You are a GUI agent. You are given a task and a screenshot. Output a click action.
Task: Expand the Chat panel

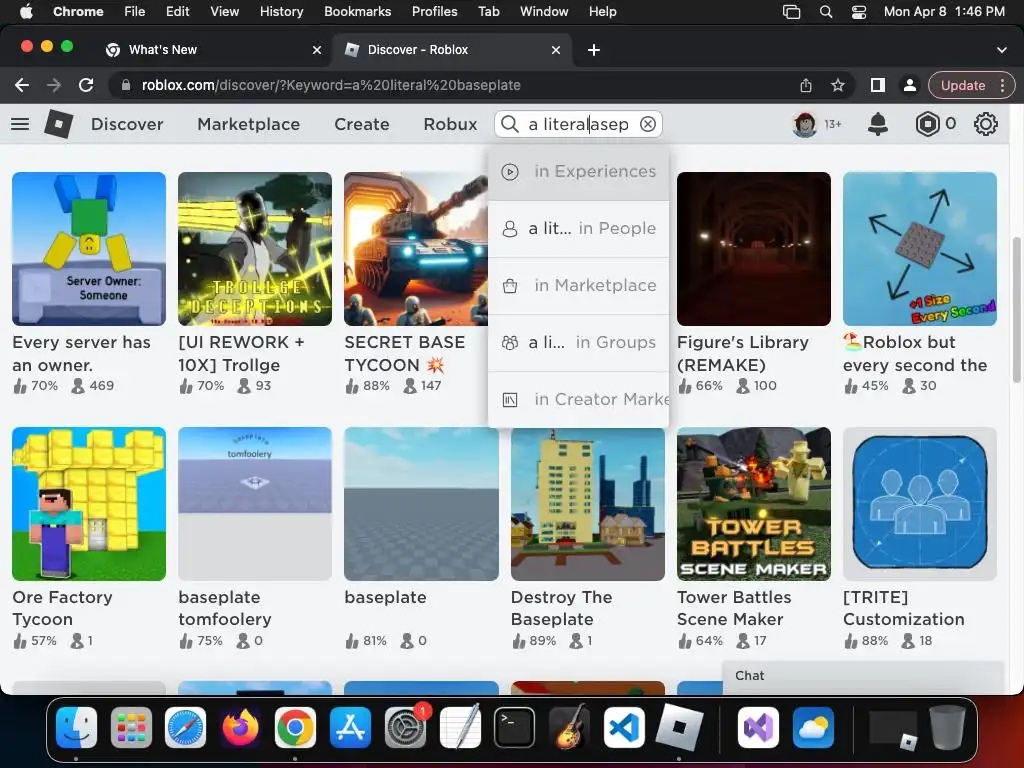point(863,676)
